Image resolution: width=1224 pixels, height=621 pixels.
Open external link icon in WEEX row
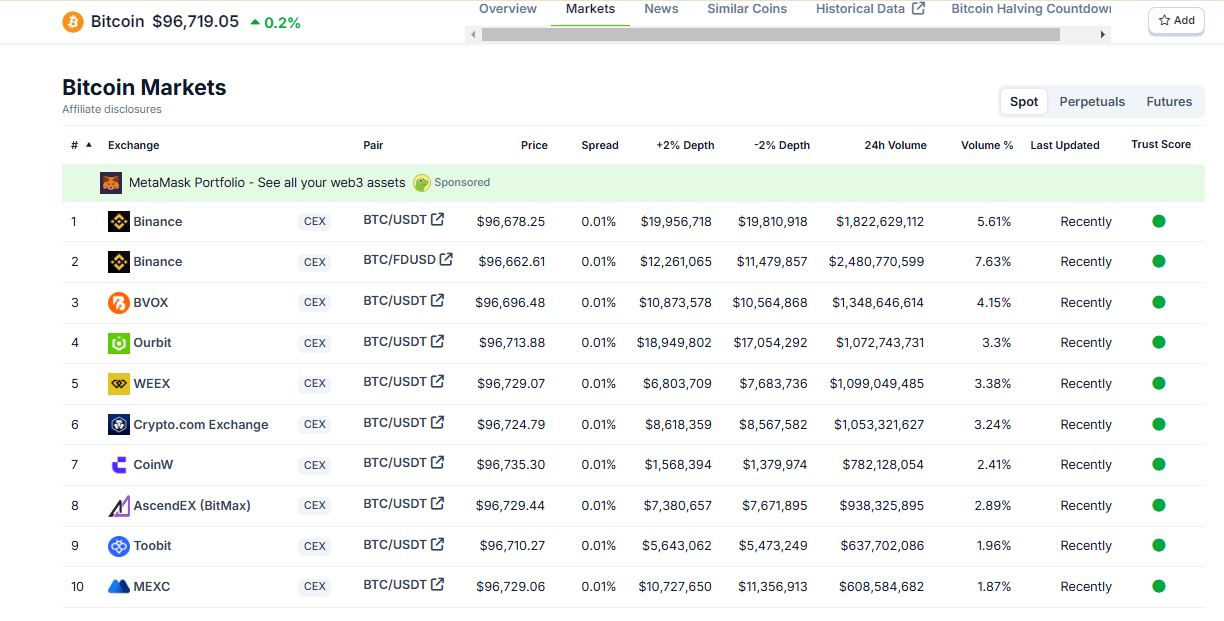pos(437,381)
